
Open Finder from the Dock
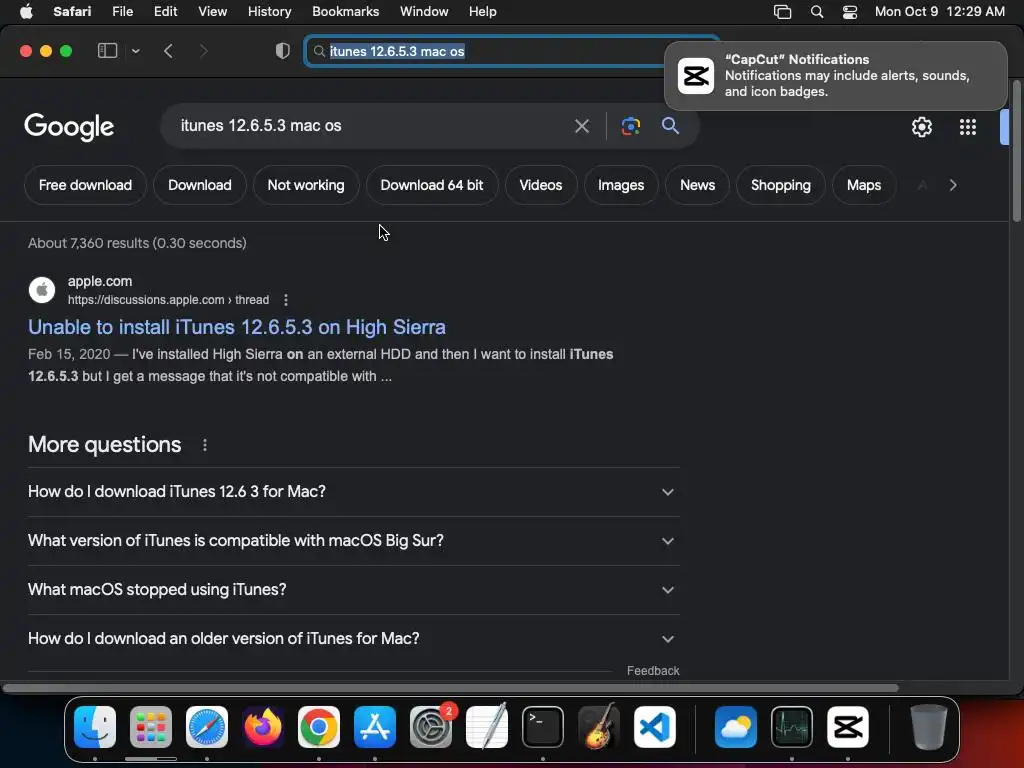tap(95, 727)
